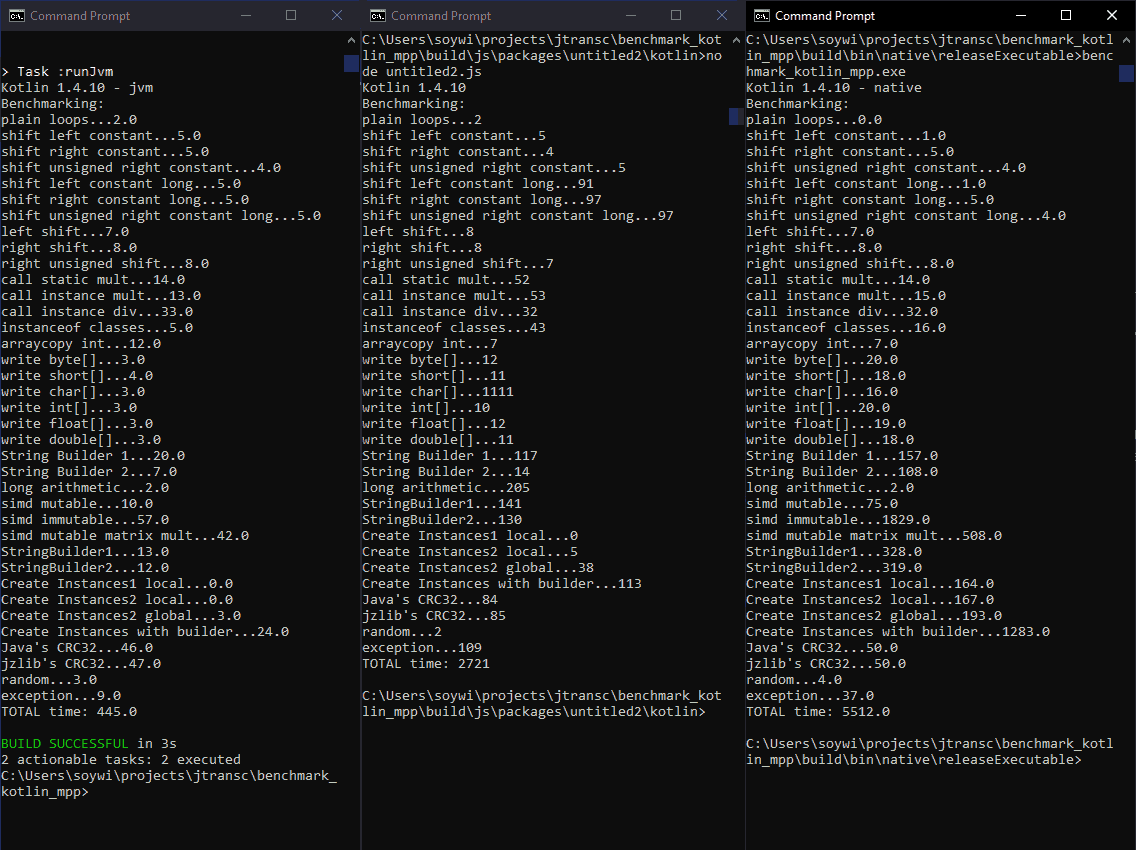The width and height of the screenshot is (1136, 850).
Task: Close the runJvm Command Prompt window
Action: click(x=337, y=16)
